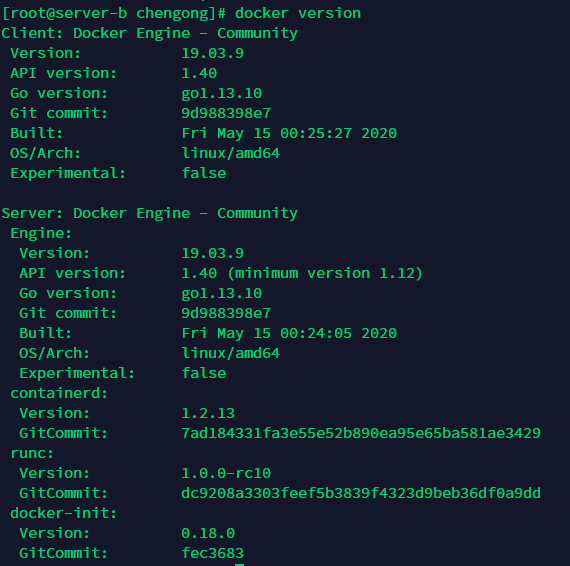Image resolution: width=570 pixels, height=566 pixels.
Task: Click the server Experimental false value
Action: pyautogui.click(x=204, y=373)
